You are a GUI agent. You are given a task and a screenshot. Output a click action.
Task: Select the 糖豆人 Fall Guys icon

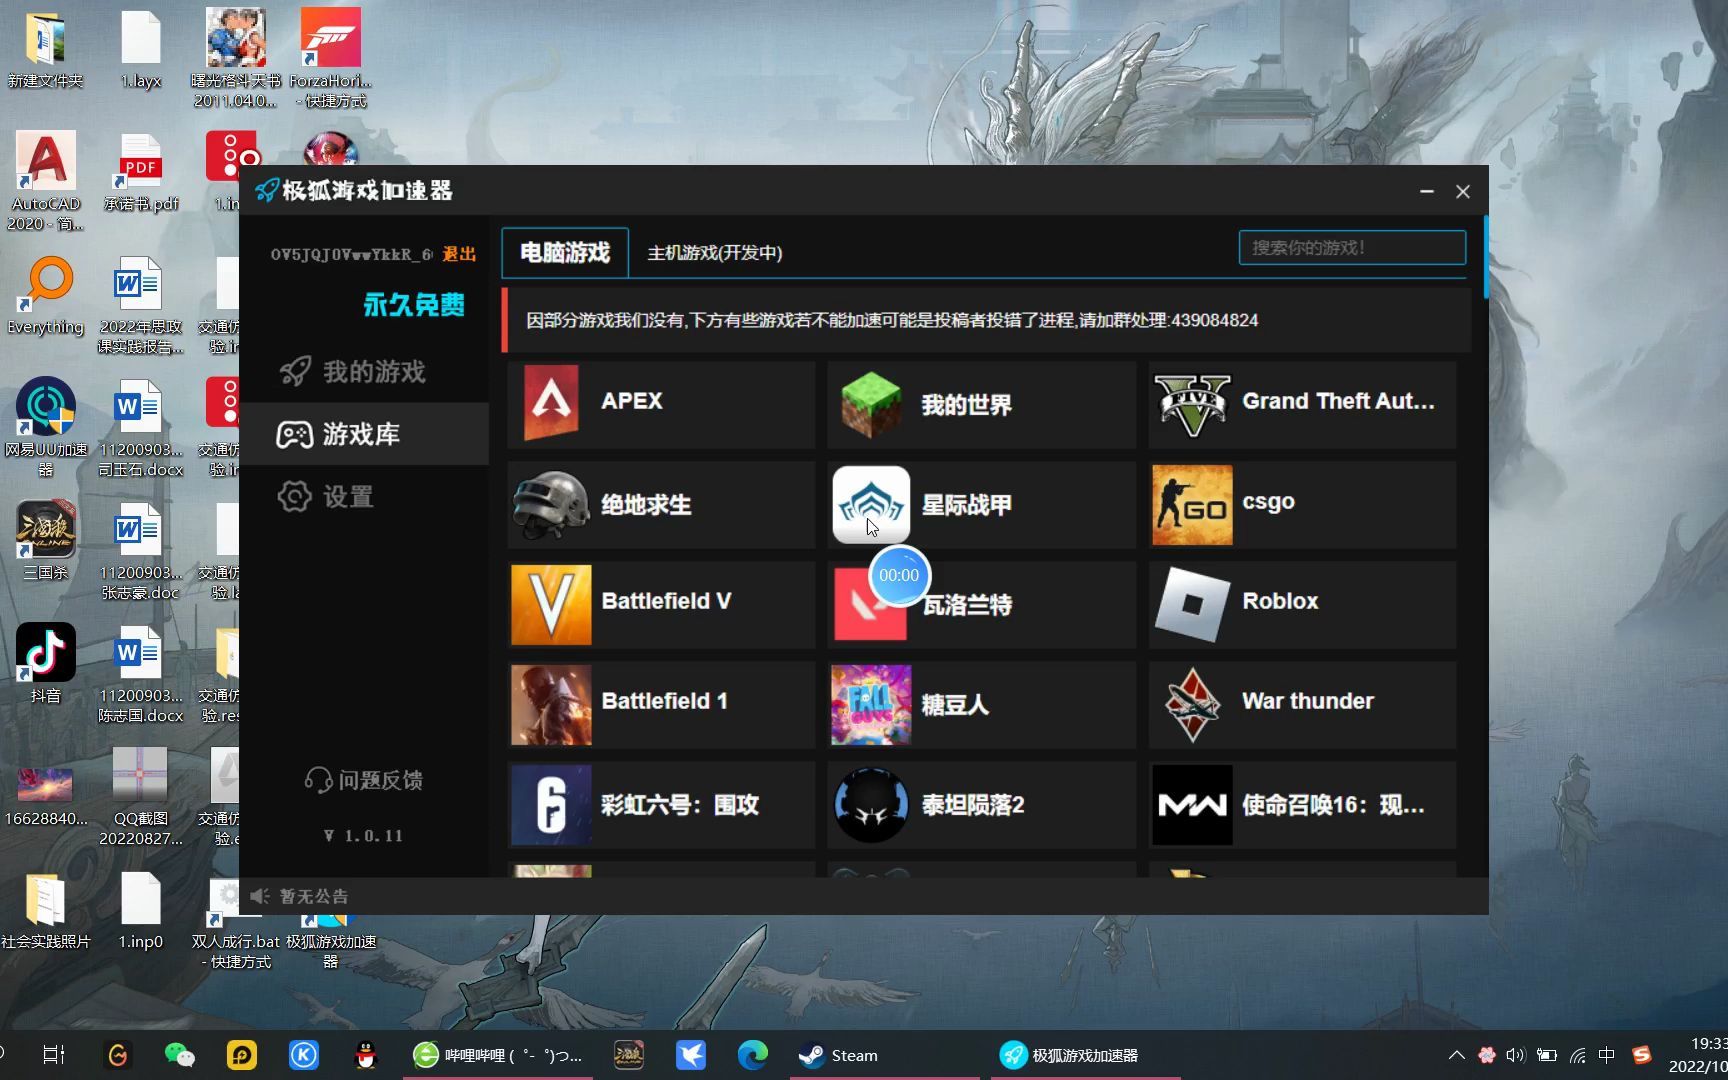coord(871,704)
